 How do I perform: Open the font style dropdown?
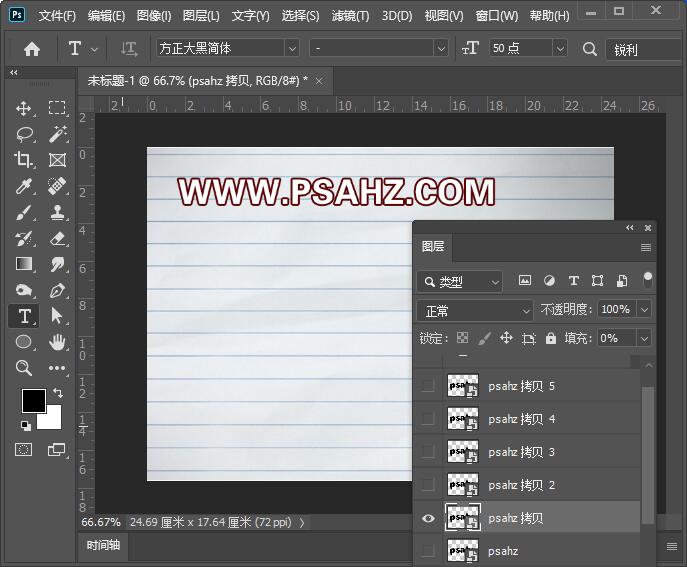tap(441, 48)
